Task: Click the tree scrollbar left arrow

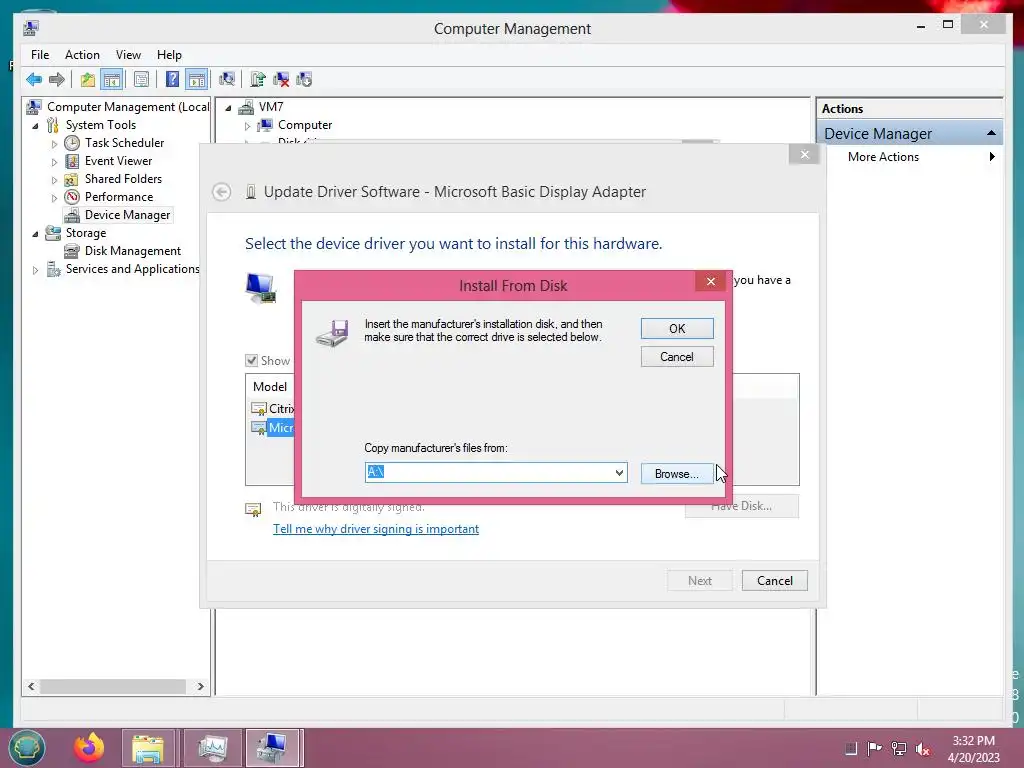Action: coord(31,686)
